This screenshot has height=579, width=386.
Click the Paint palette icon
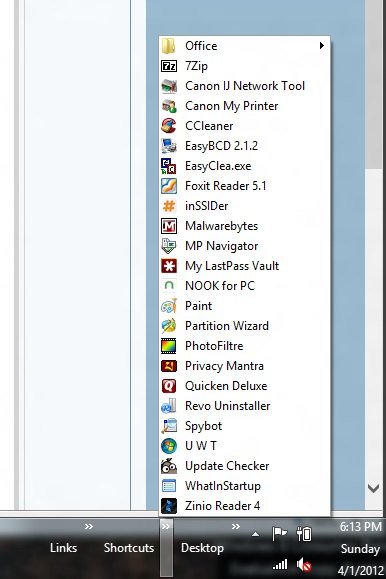coord(169,306)
